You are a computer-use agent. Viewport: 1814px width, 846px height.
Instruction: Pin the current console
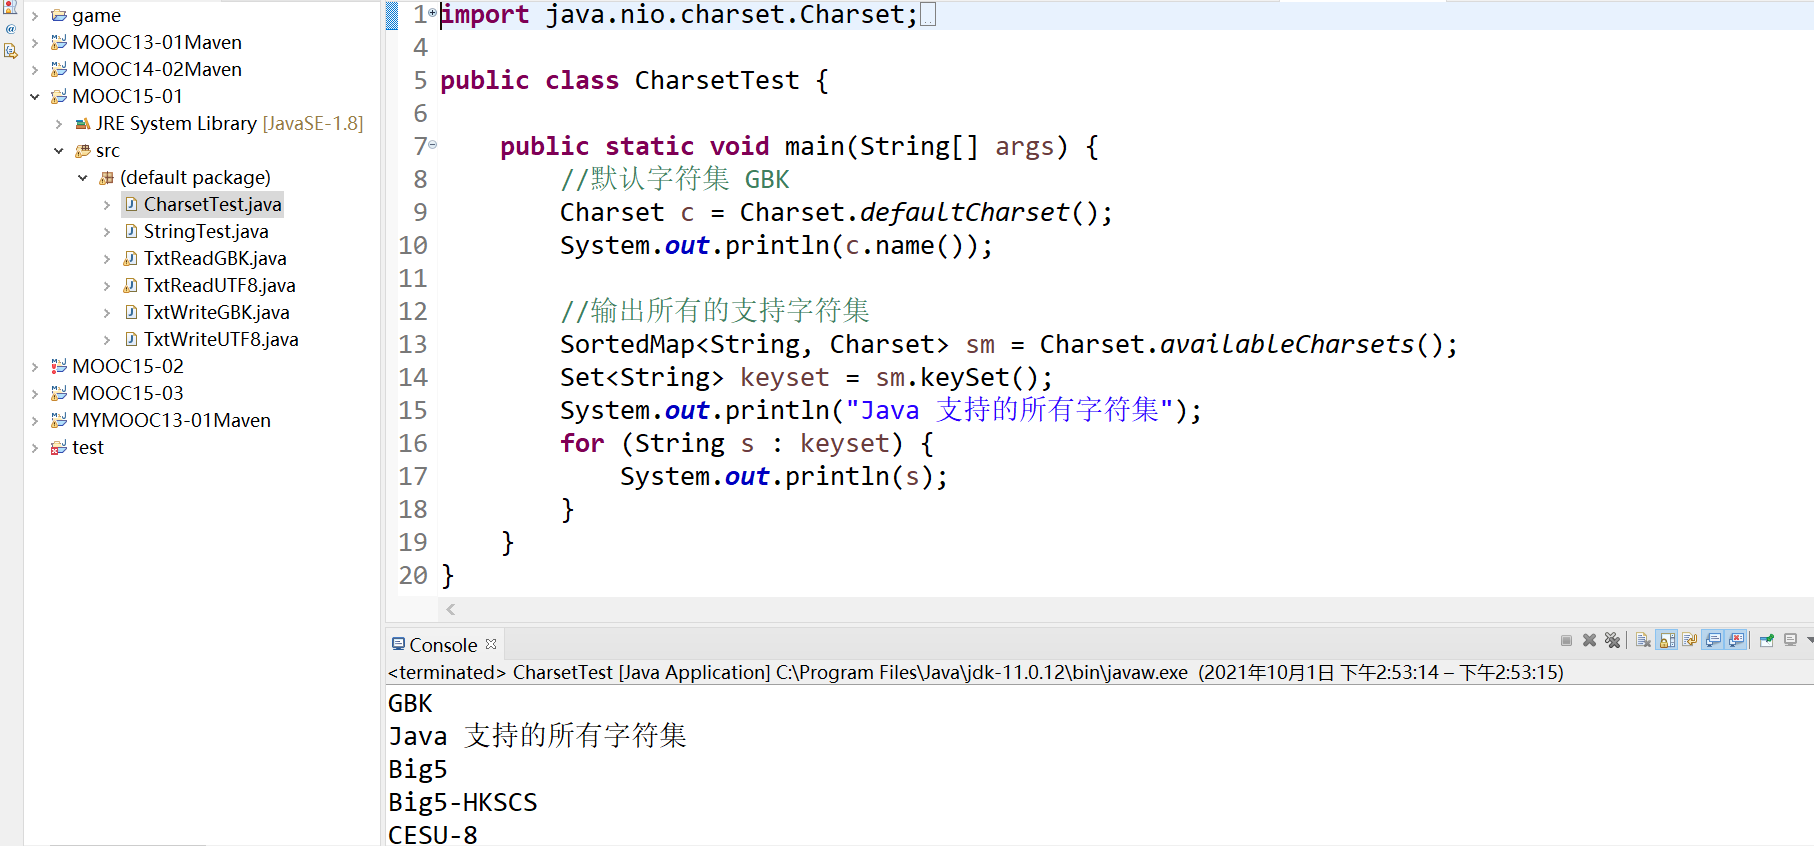pos(1767,640)
